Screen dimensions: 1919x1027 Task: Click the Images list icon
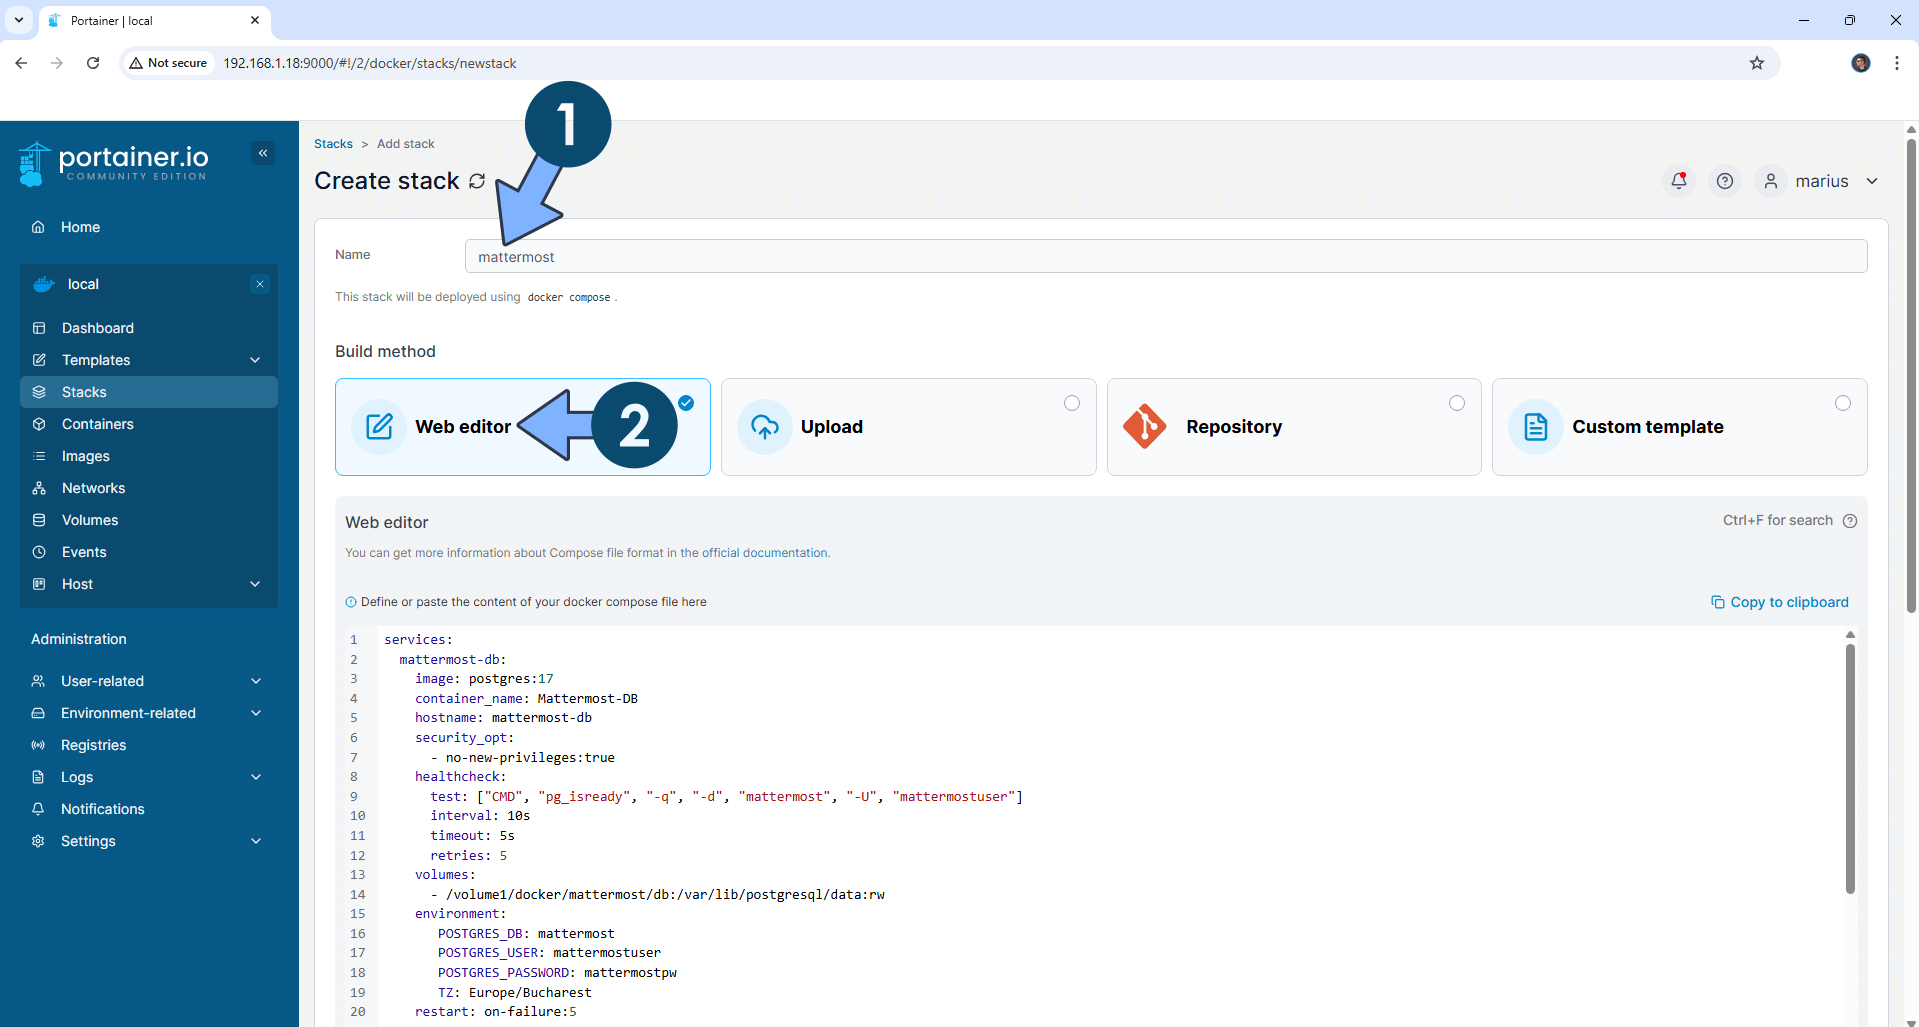[x=39, y=456]
